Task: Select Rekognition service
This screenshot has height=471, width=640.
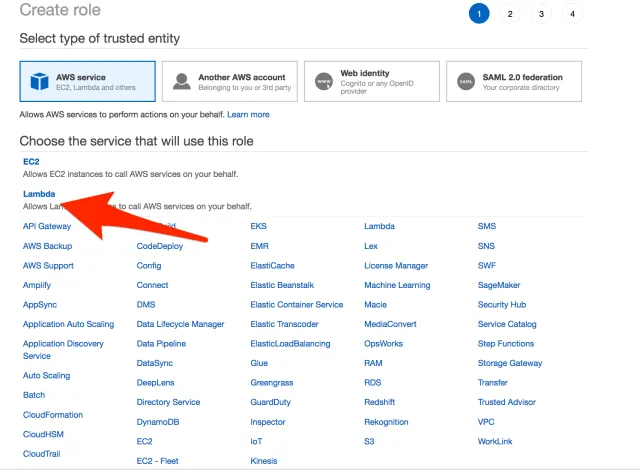Action: pos(386,422)
